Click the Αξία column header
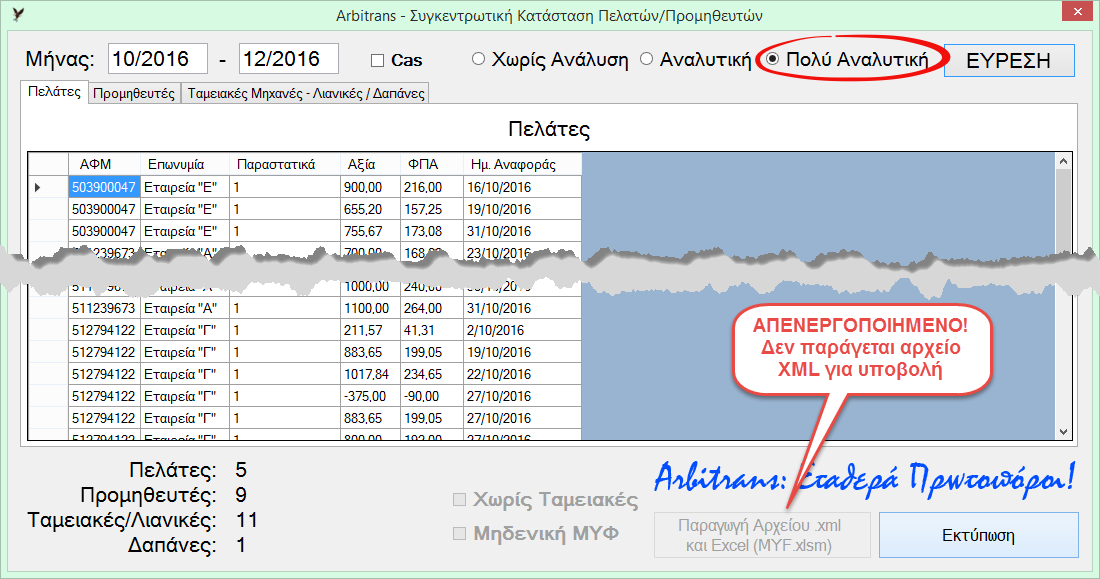The image size is (1100, 579). (x=370, y=164)
